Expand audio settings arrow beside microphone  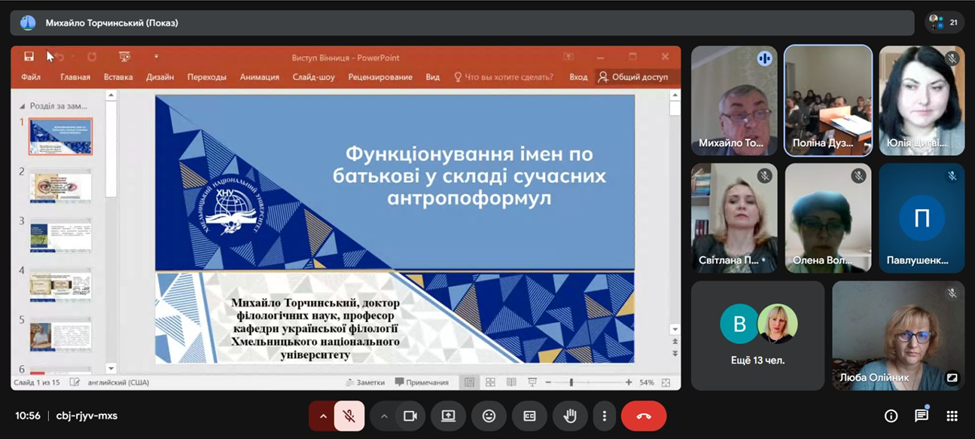(322, 416)
